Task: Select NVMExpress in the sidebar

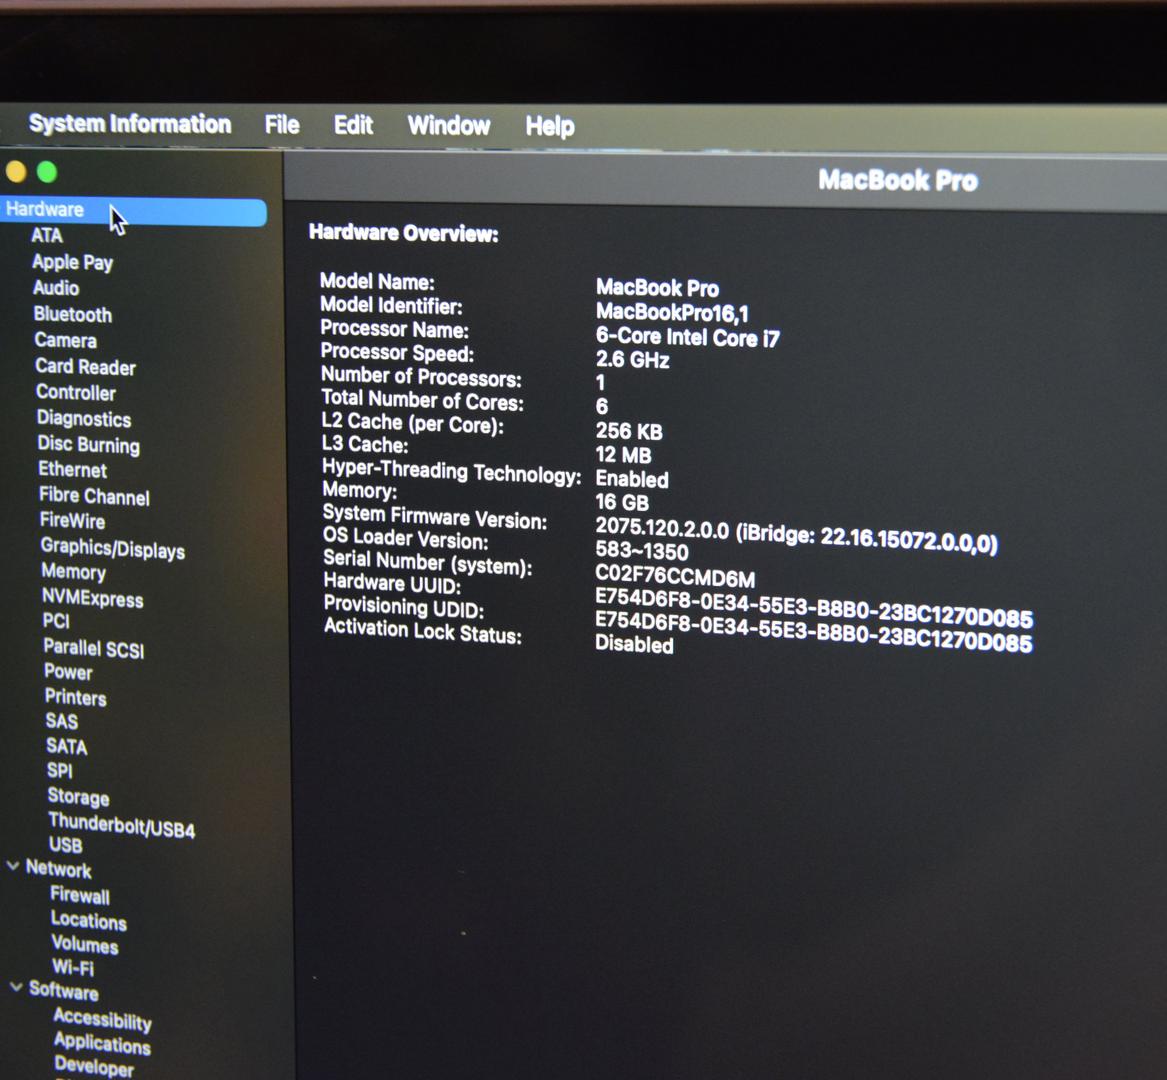Action: point(93,597)
